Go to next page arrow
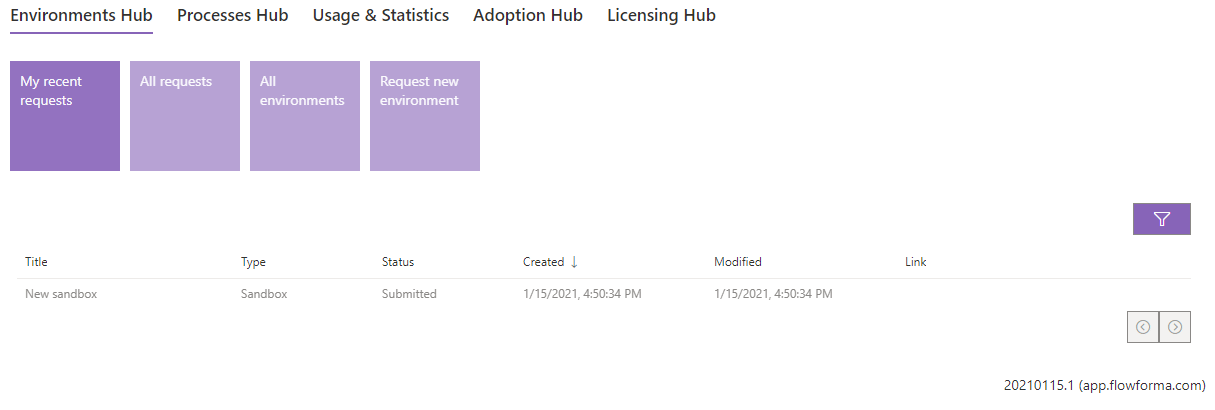Image resolution: width=1215 pixels, height=410 pixels. 1175,326
